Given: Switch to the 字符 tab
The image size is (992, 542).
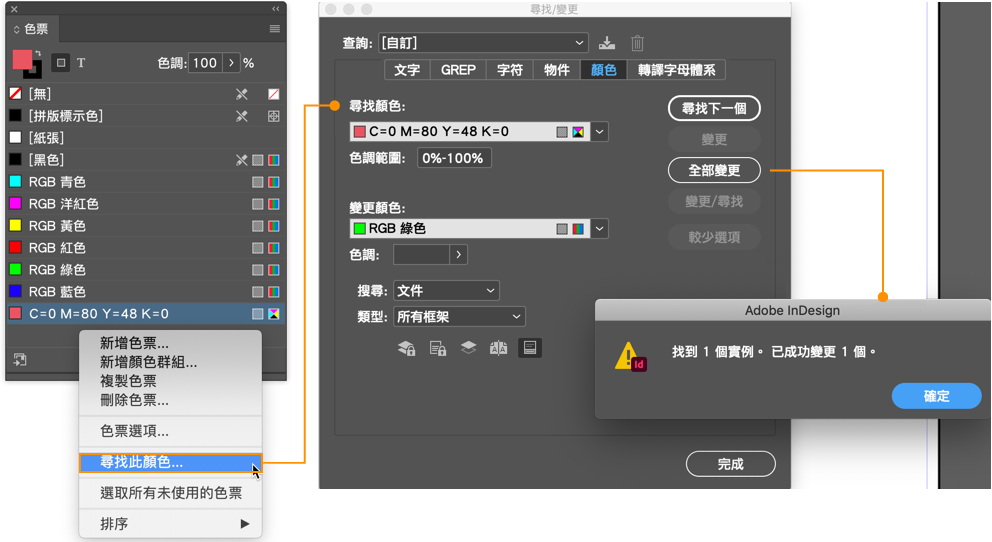Looking at the screenshot, I should click(510, 70).
